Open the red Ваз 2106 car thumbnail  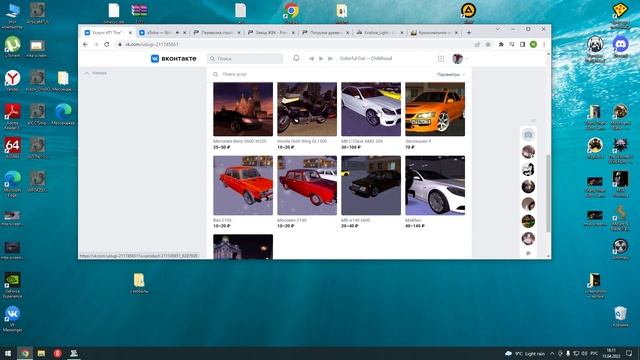coord(243,185)
